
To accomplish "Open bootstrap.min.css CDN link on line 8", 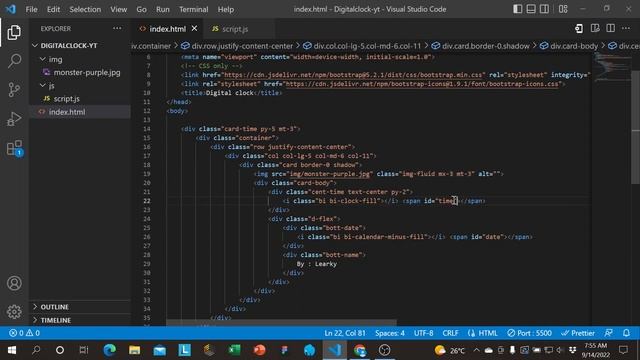I will pyautogui.click(x=353, y=75).
